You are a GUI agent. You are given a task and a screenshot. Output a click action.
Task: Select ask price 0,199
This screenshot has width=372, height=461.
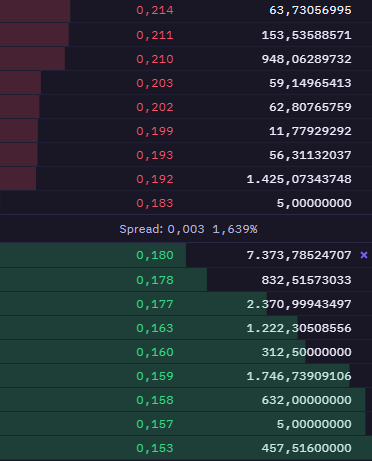tap(155, 131)
